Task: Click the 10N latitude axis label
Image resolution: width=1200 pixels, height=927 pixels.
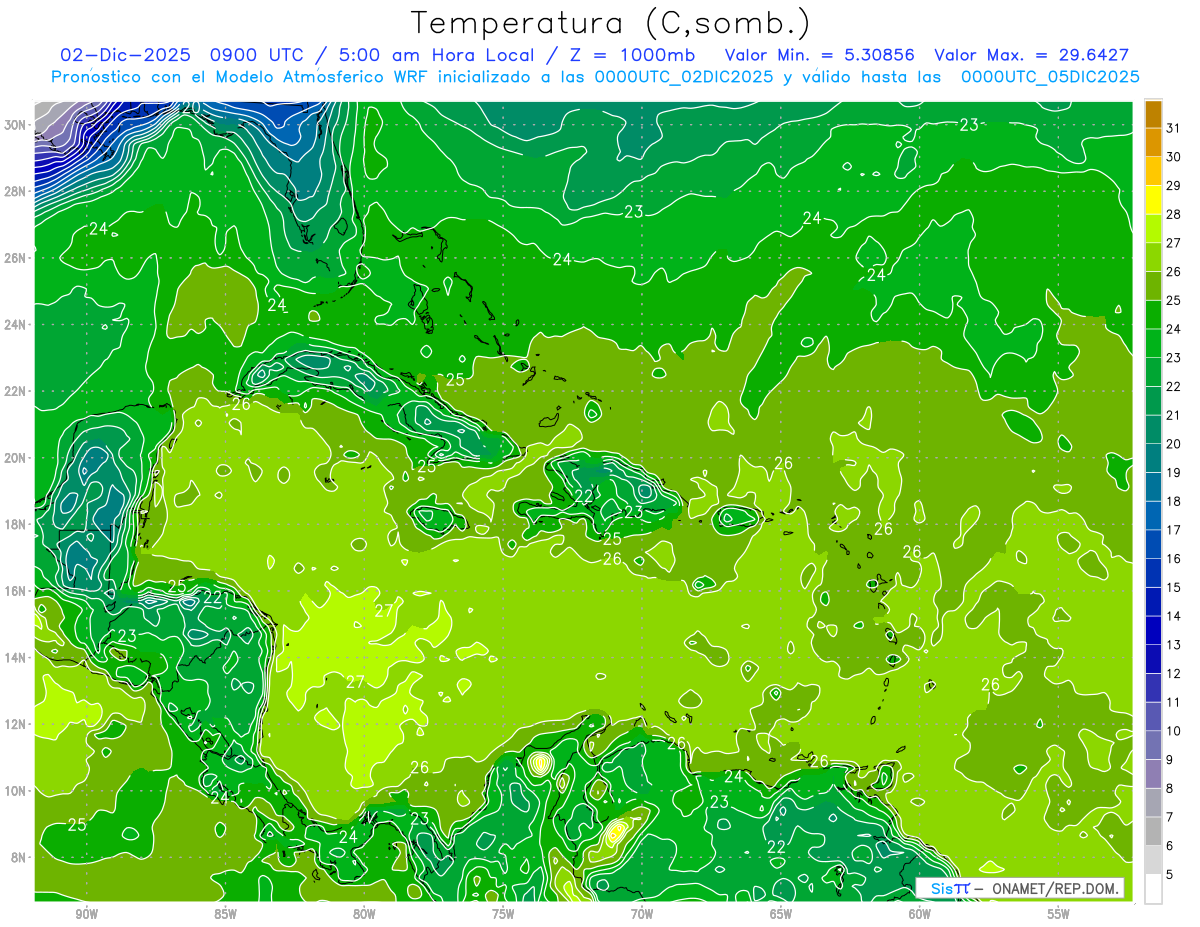Action: pyautogui.click(x=17, y=791)
